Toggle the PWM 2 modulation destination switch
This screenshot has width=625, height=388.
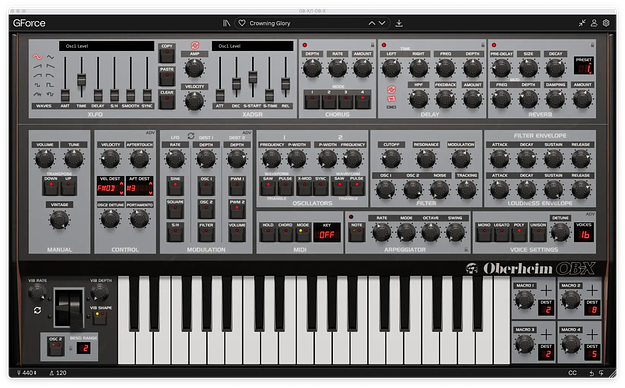237,209
